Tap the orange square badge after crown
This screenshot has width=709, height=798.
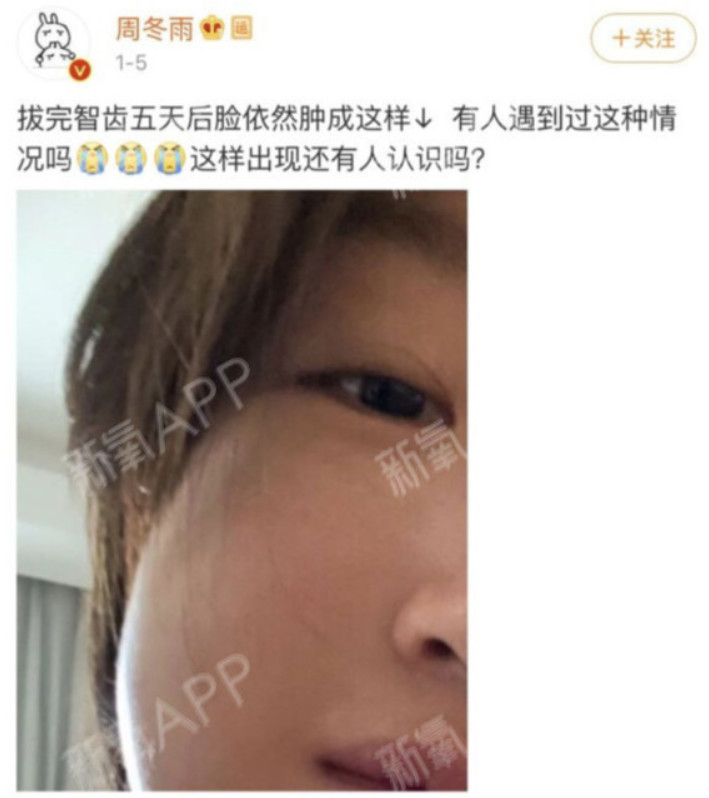tap(241, 28)
